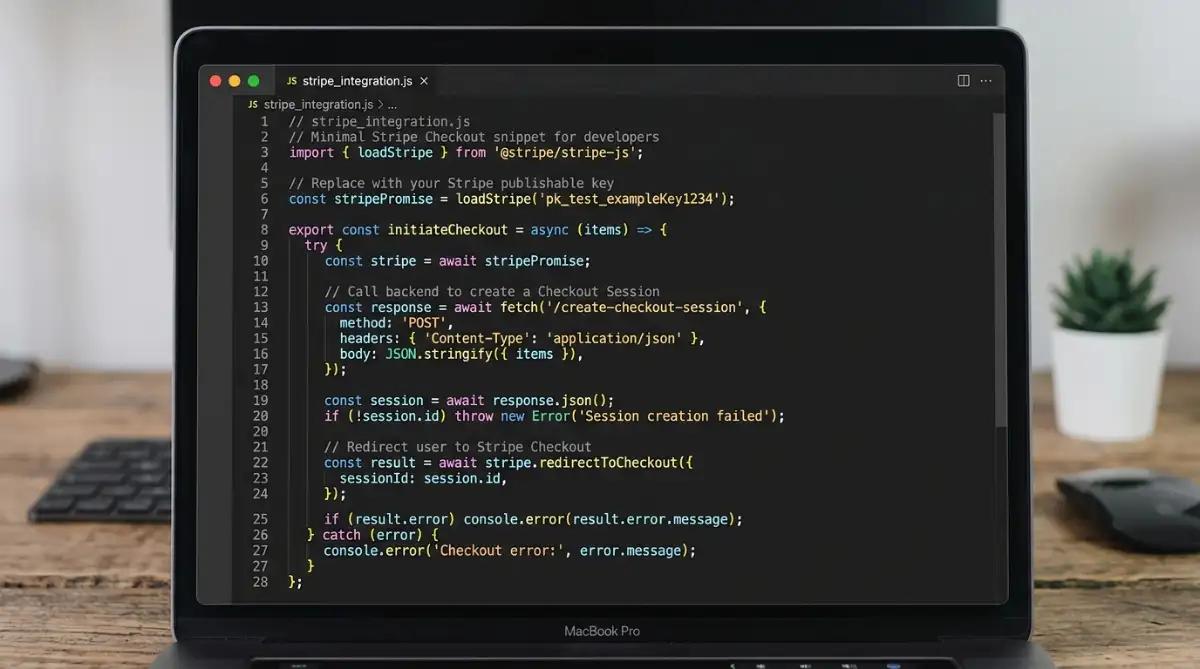Select the stripe_integration.js editor tab

pos(357,81)
